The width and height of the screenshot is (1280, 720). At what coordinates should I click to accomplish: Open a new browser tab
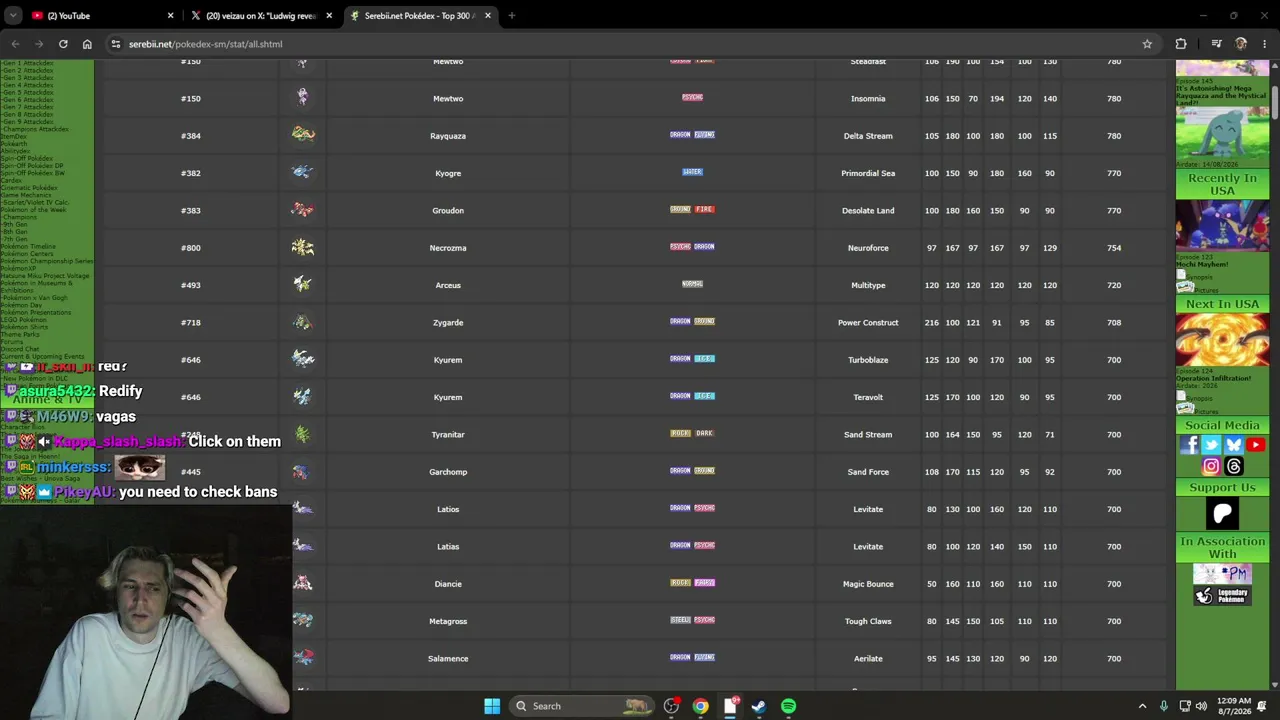coord(512,15)
